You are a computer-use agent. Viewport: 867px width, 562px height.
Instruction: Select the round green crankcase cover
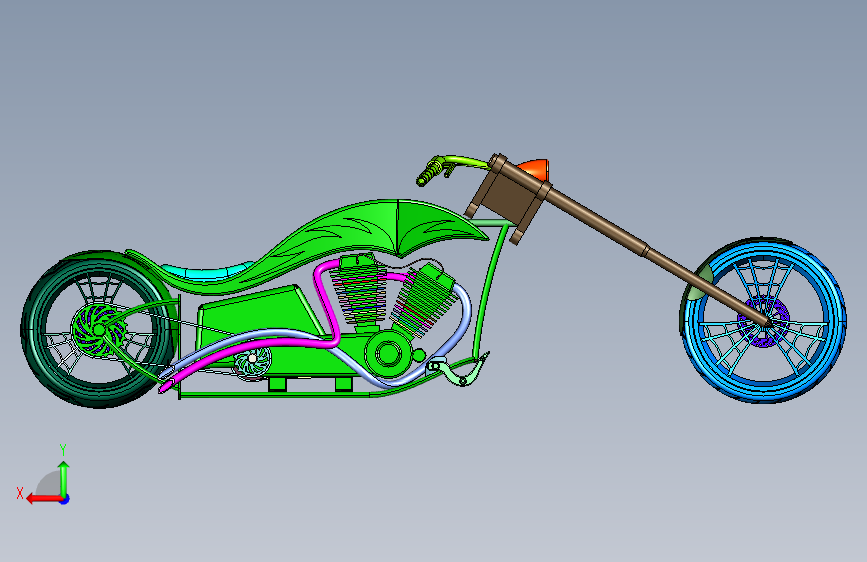coord(388,354)
